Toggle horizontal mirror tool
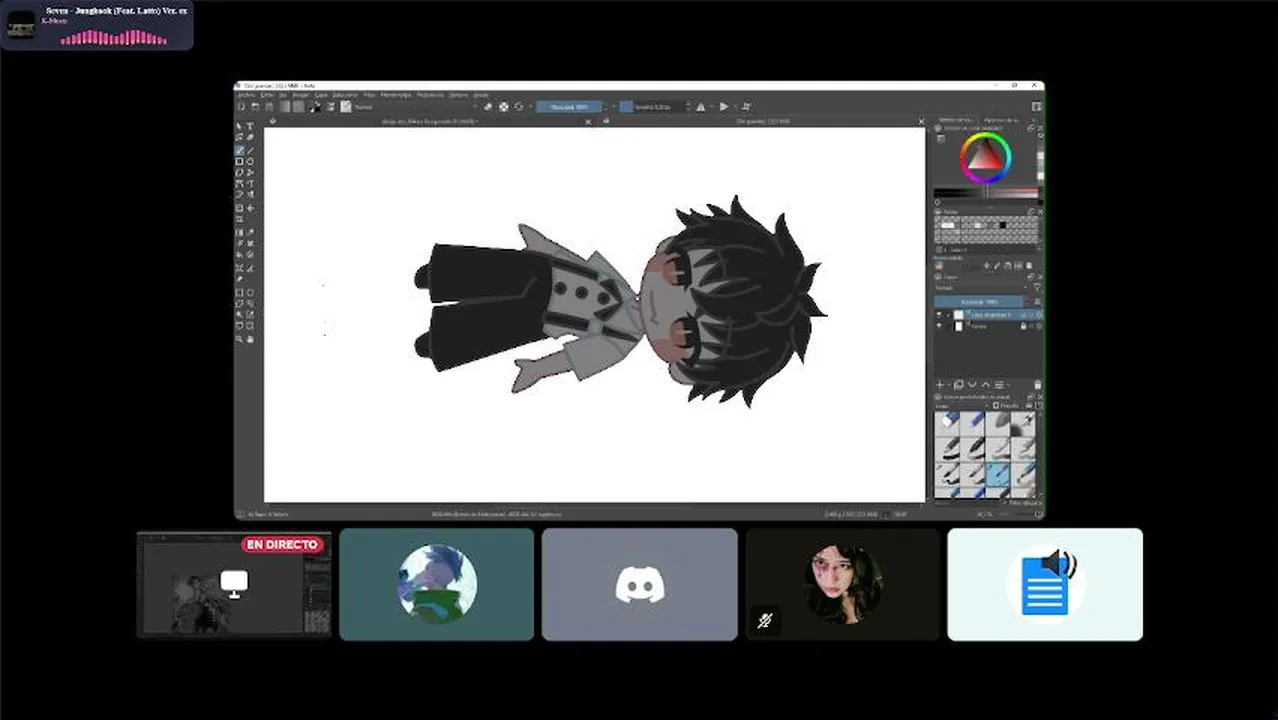The width and height of the screenshot is (1278, 720). (700, 107)
